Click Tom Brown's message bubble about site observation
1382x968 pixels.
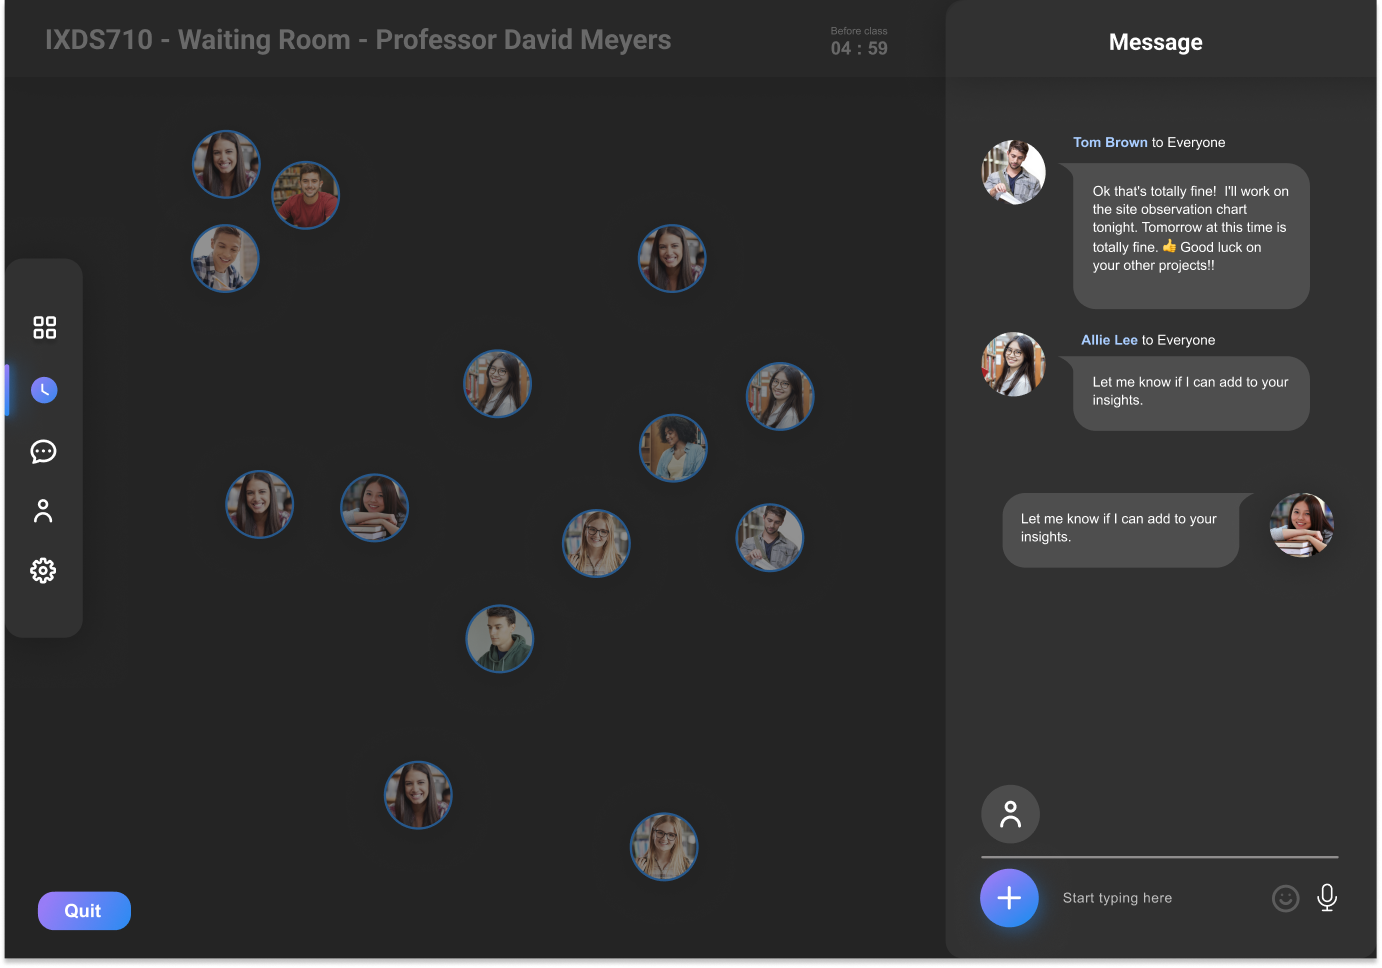[x=1190, y=236]
